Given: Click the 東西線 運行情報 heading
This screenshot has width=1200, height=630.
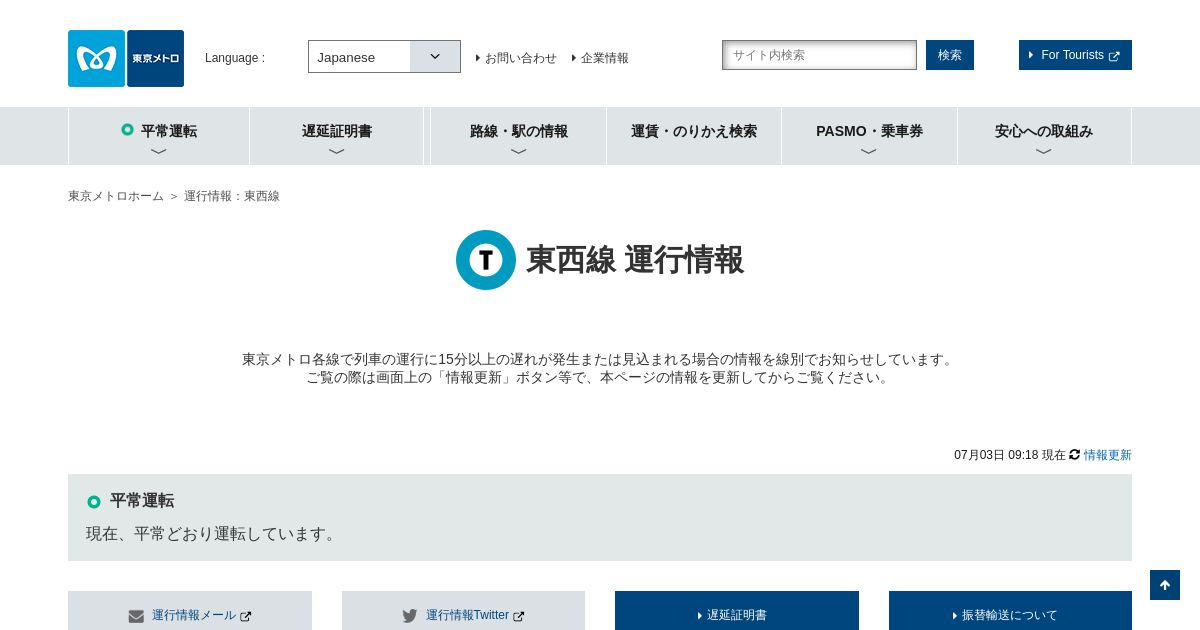Looking at the screenshot, I should [x=635, y=260].
